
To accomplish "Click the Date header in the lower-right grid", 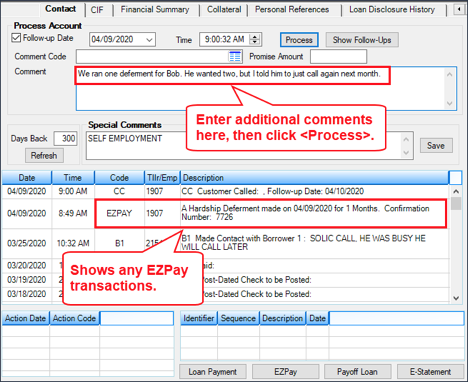I will click(x=317, y=318).
